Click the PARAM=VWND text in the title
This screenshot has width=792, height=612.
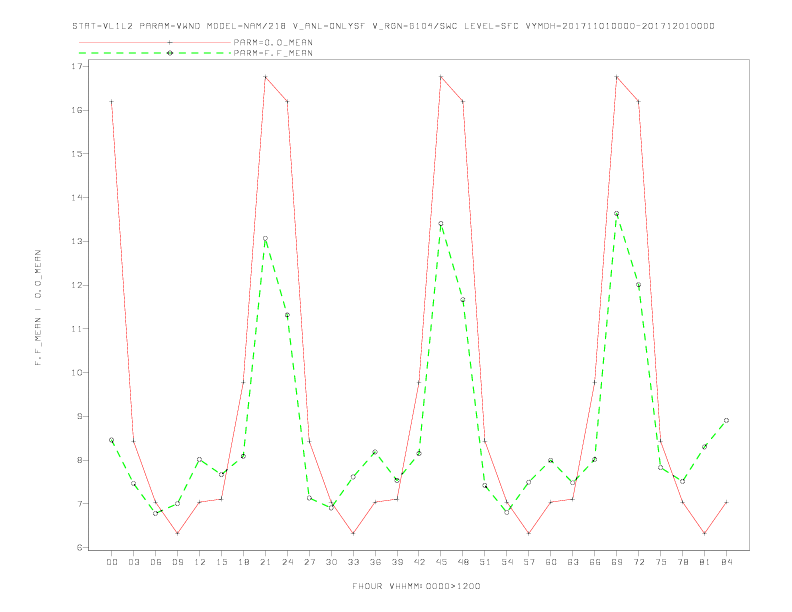[170, 26]
